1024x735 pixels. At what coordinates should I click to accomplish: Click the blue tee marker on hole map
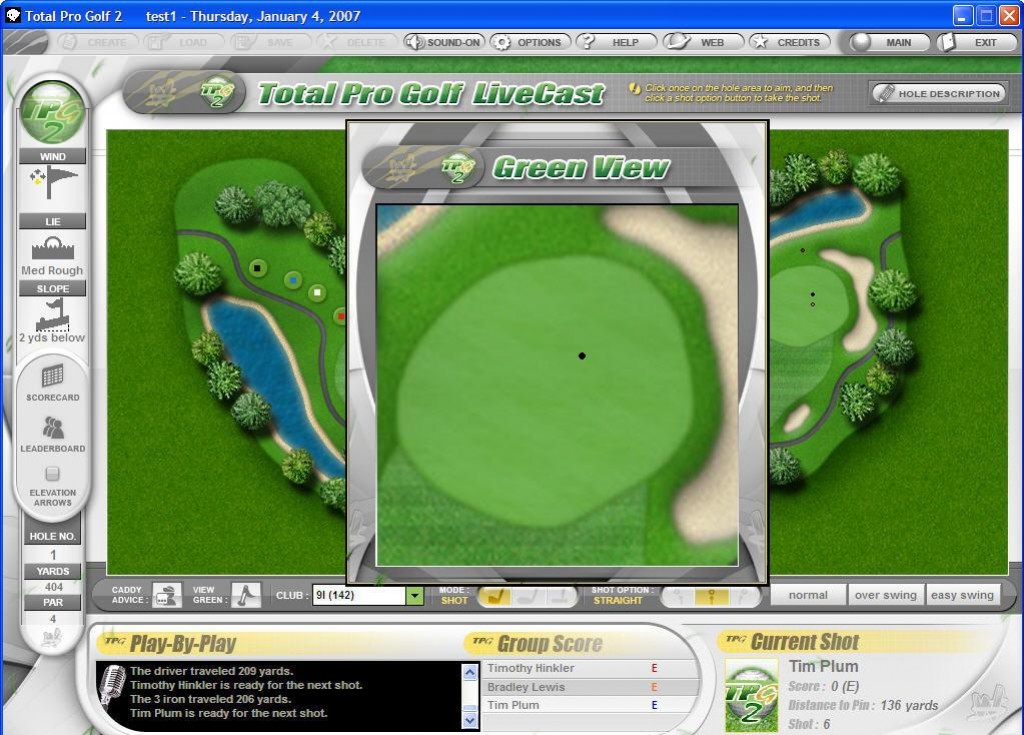click(293, 280)
